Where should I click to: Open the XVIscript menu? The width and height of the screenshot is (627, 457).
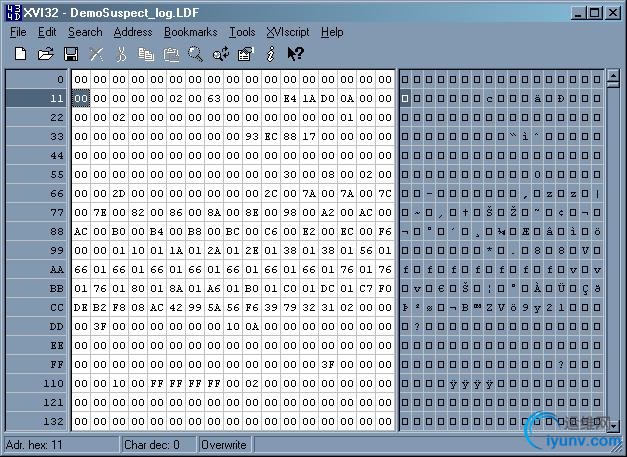pos(288,32)
